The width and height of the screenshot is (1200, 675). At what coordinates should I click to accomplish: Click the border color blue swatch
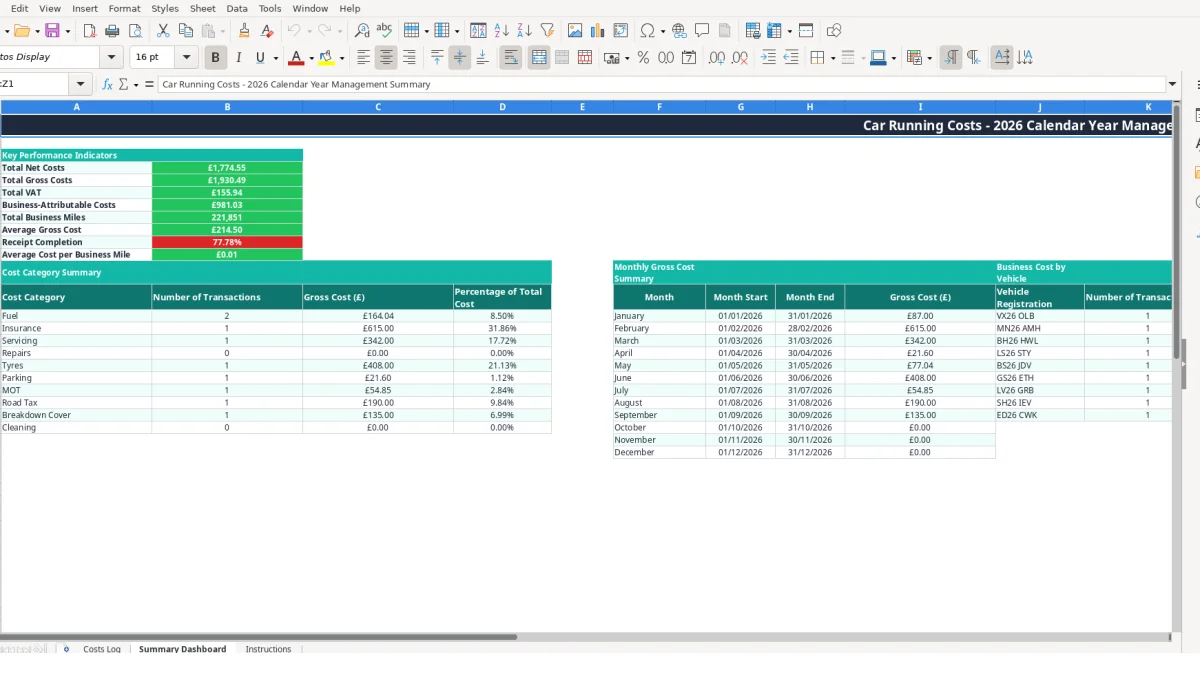click(x=877, y=58)
